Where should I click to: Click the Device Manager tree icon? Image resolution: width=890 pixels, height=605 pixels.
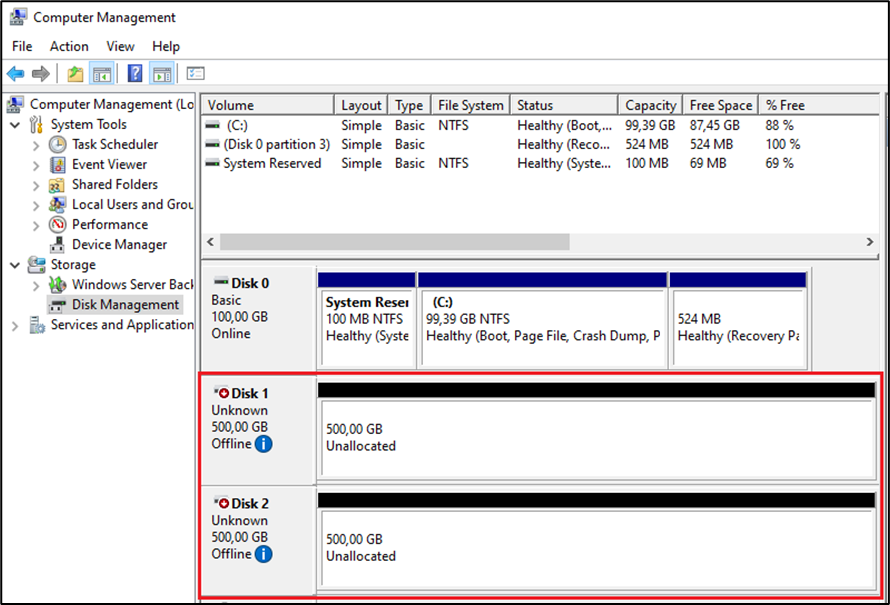coord(58,245)
